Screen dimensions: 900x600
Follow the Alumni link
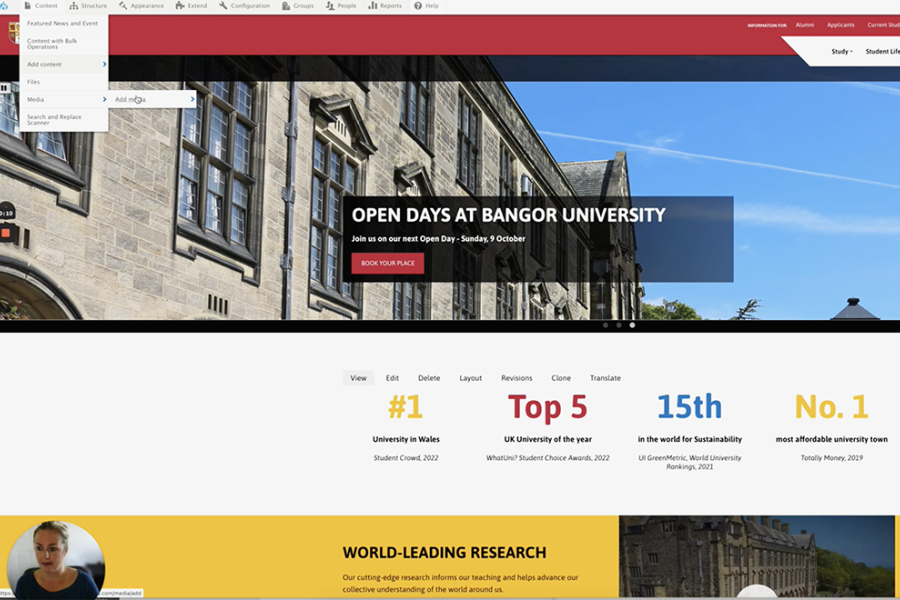click(x=805, y=25)
